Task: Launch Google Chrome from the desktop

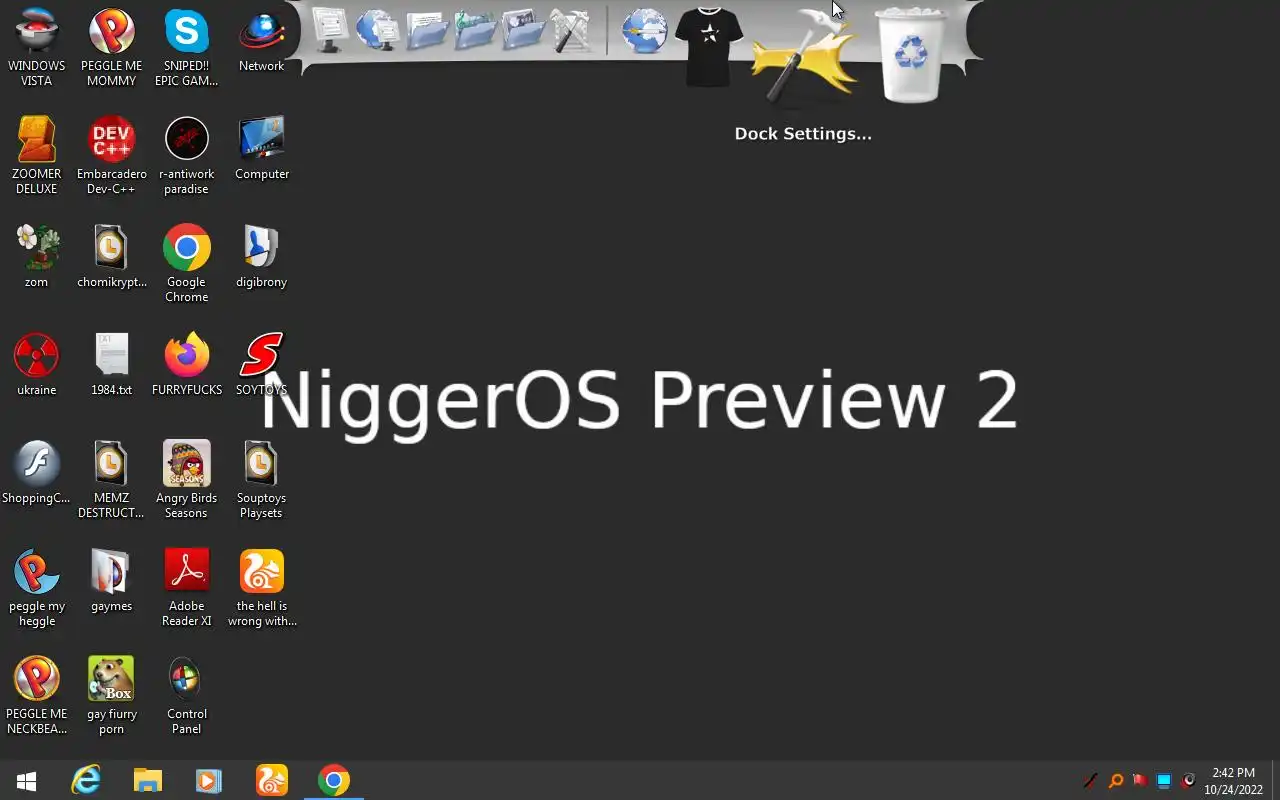Action: [186, 263]
